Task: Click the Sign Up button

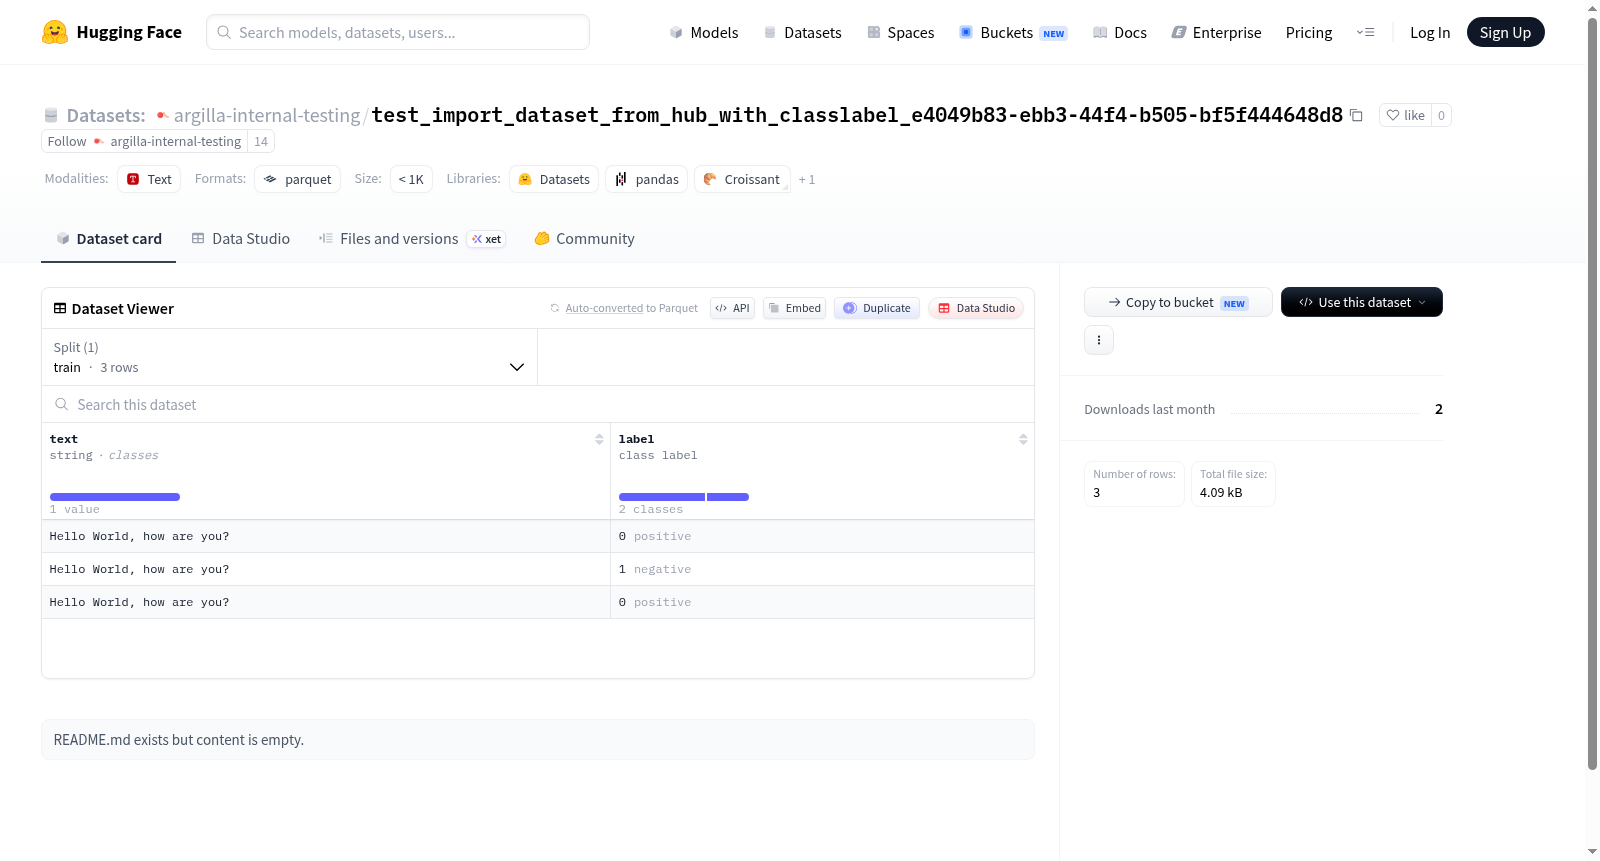Action: pos(1505,32)
